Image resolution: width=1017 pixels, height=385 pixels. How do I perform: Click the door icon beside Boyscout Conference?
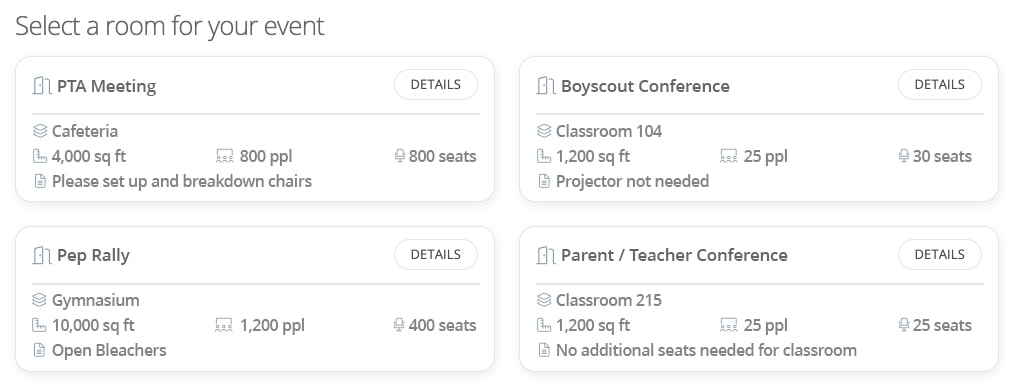click(545, 86)
